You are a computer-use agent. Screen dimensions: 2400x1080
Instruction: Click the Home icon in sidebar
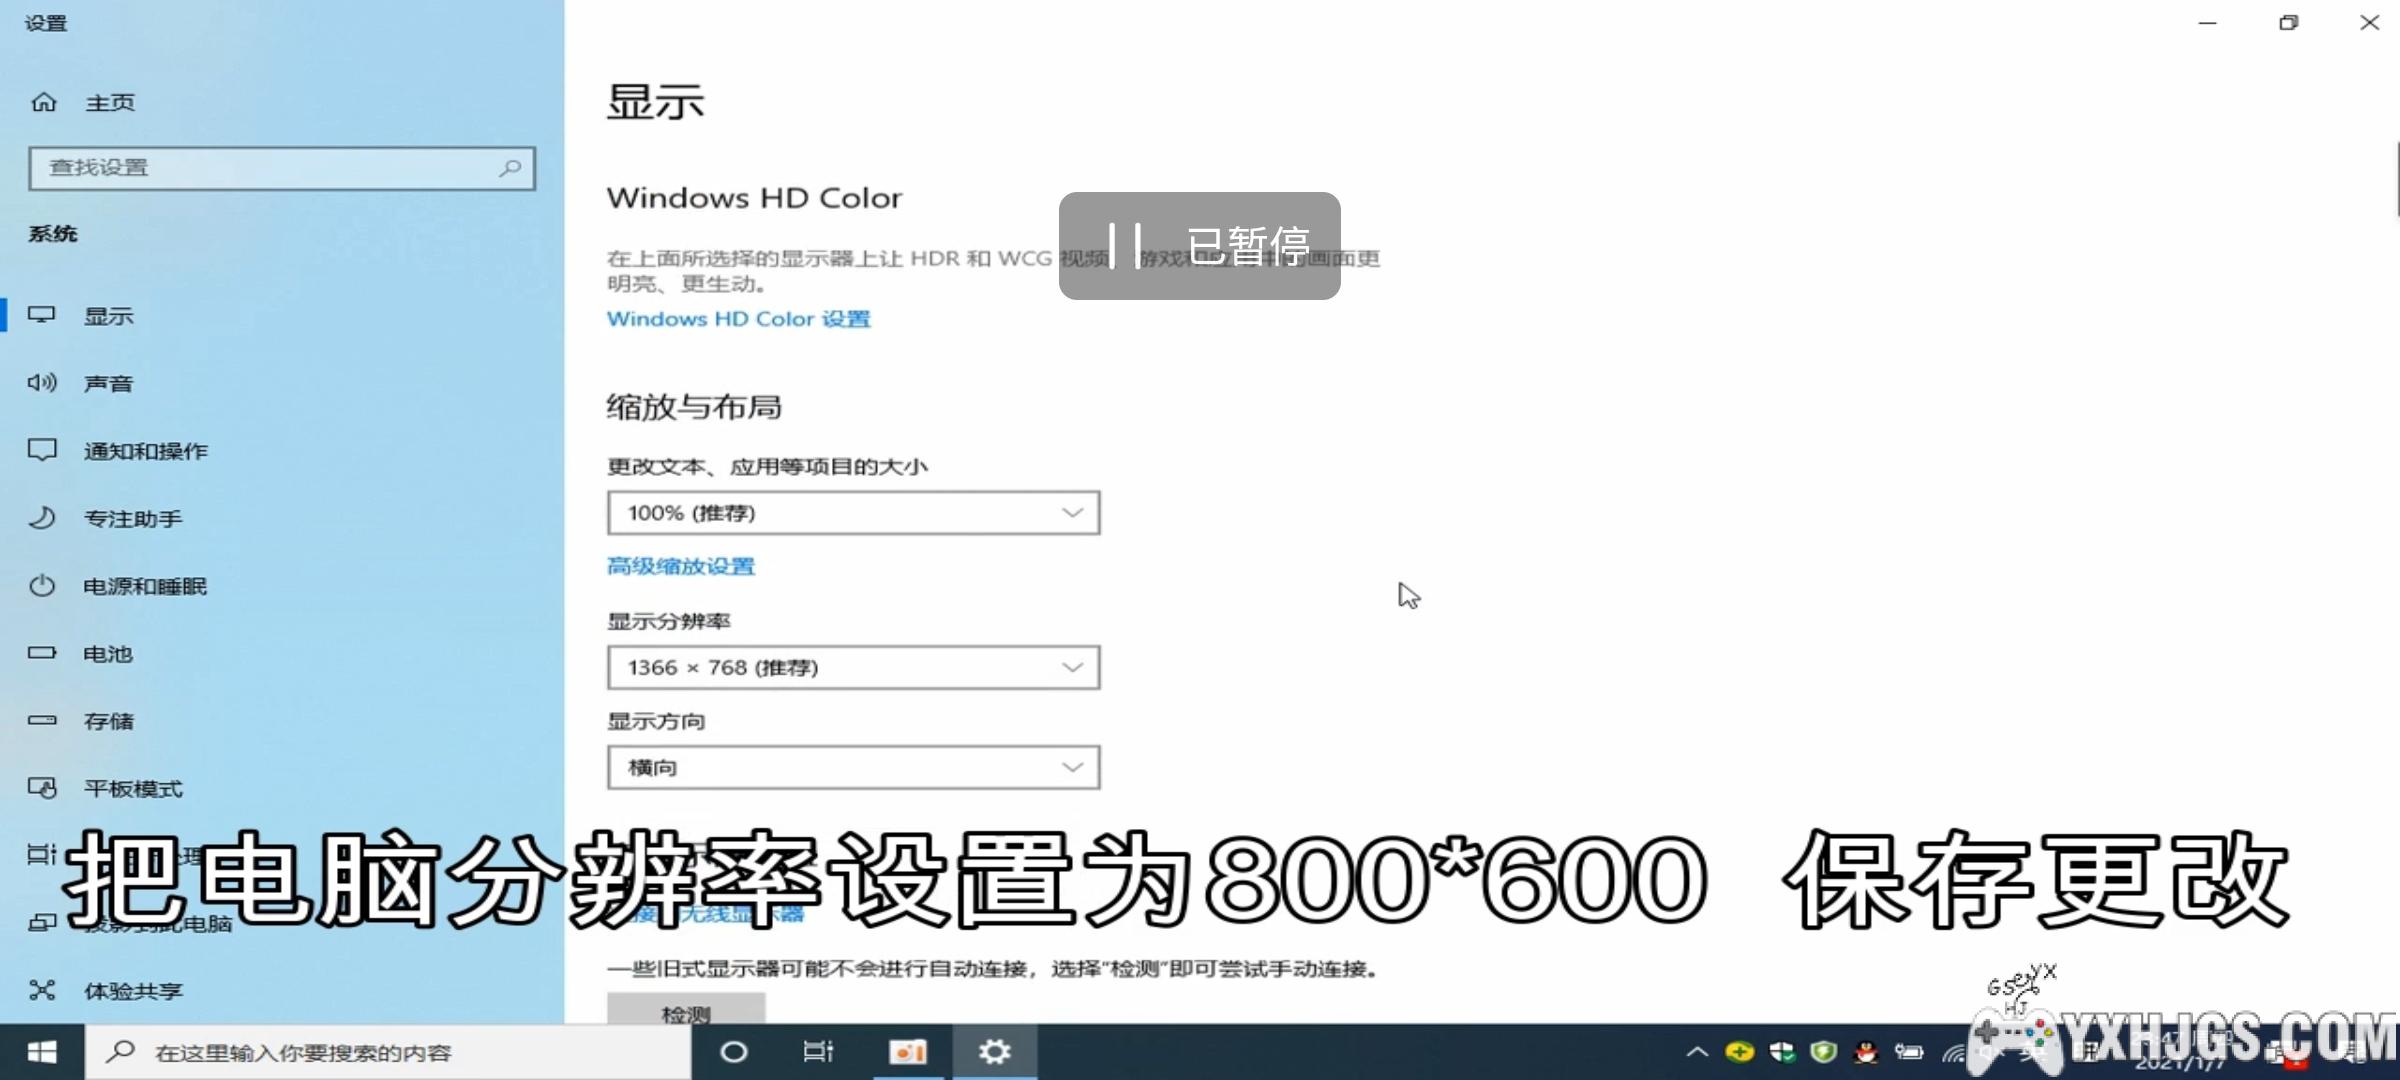point(44,102)
